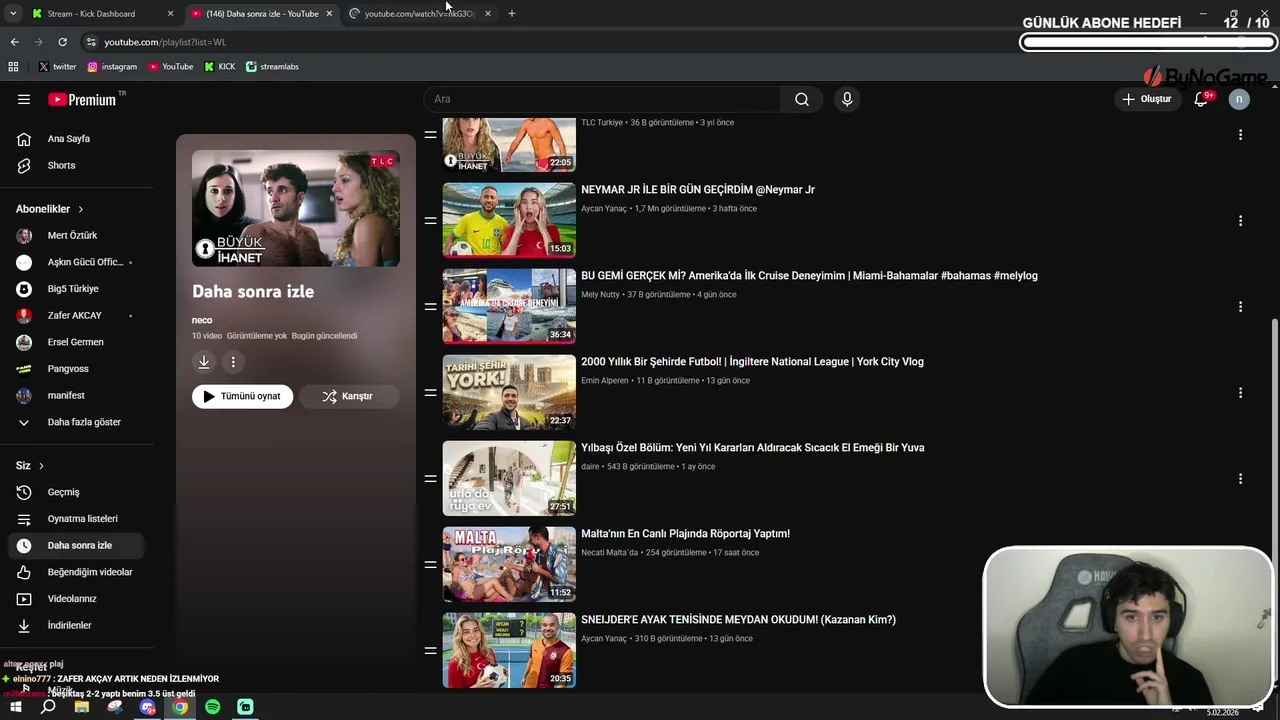Open Aycan Yanaç channel under Neymar video
The image size is (1280, 720).
coord(603,209)
